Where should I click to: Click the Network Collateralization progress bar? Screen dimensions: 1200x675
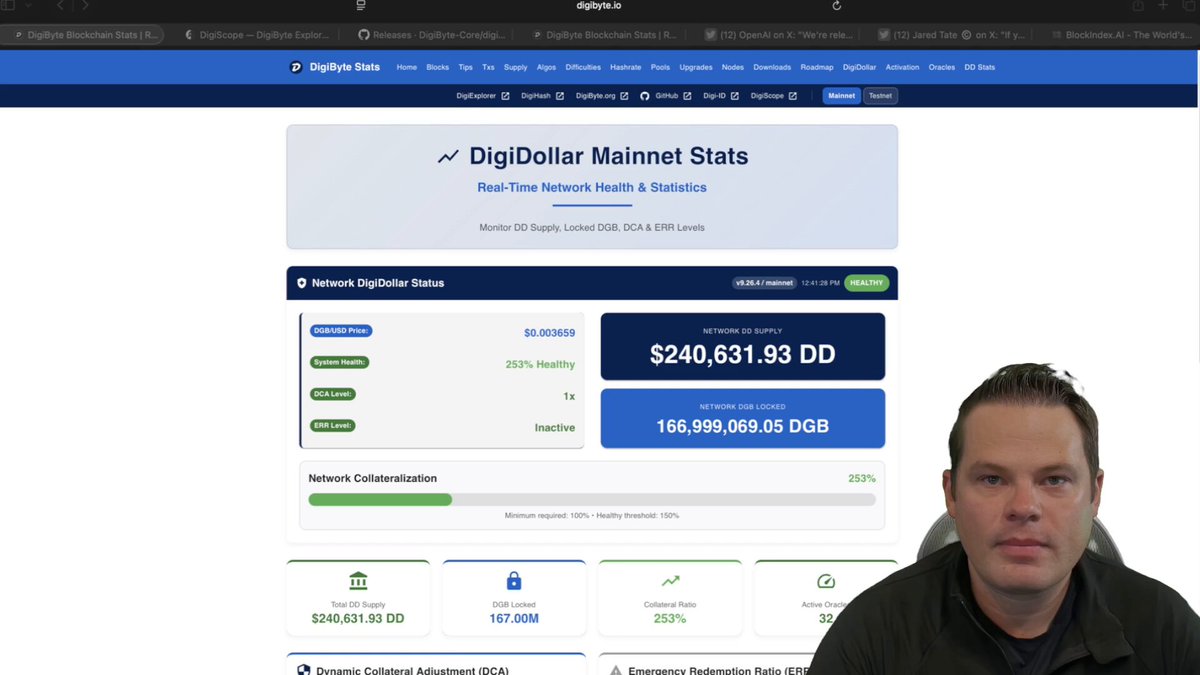tap(592, 499)
